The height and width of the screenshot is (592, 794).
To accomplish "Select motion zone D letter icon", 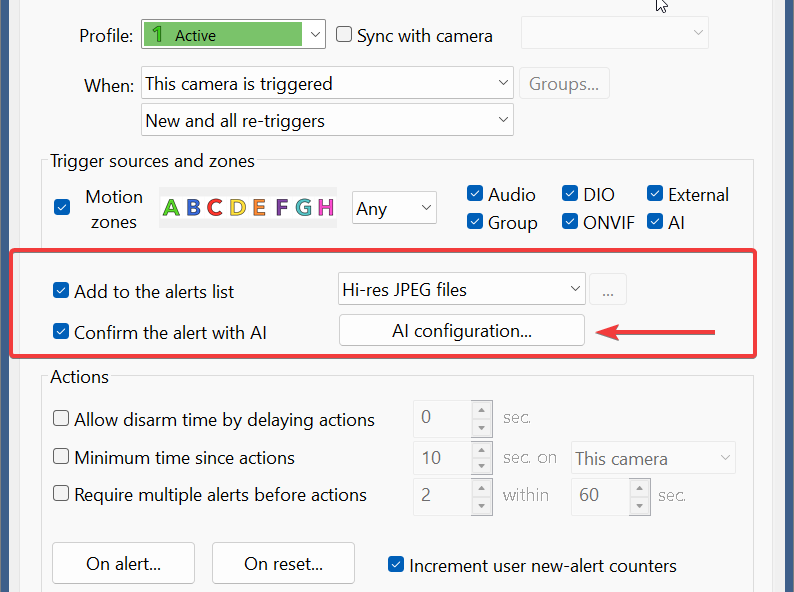I will (237, 208).
